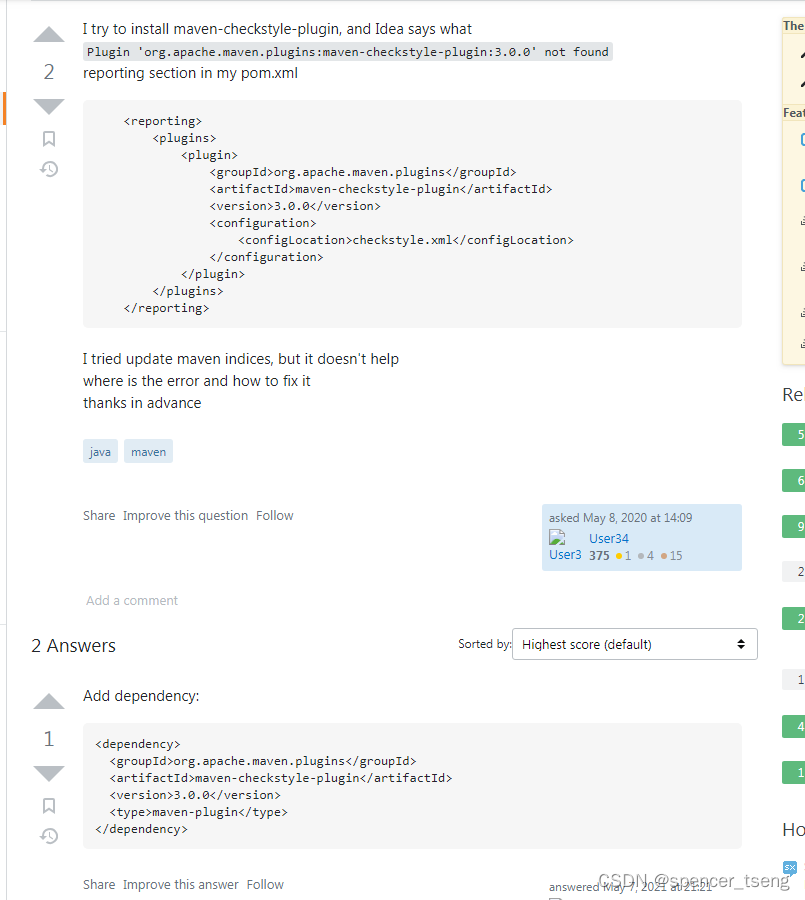This screenshot has width=805, height=900.
Task: Click 'Add a comment' under the question
Action: coord(131,600)
